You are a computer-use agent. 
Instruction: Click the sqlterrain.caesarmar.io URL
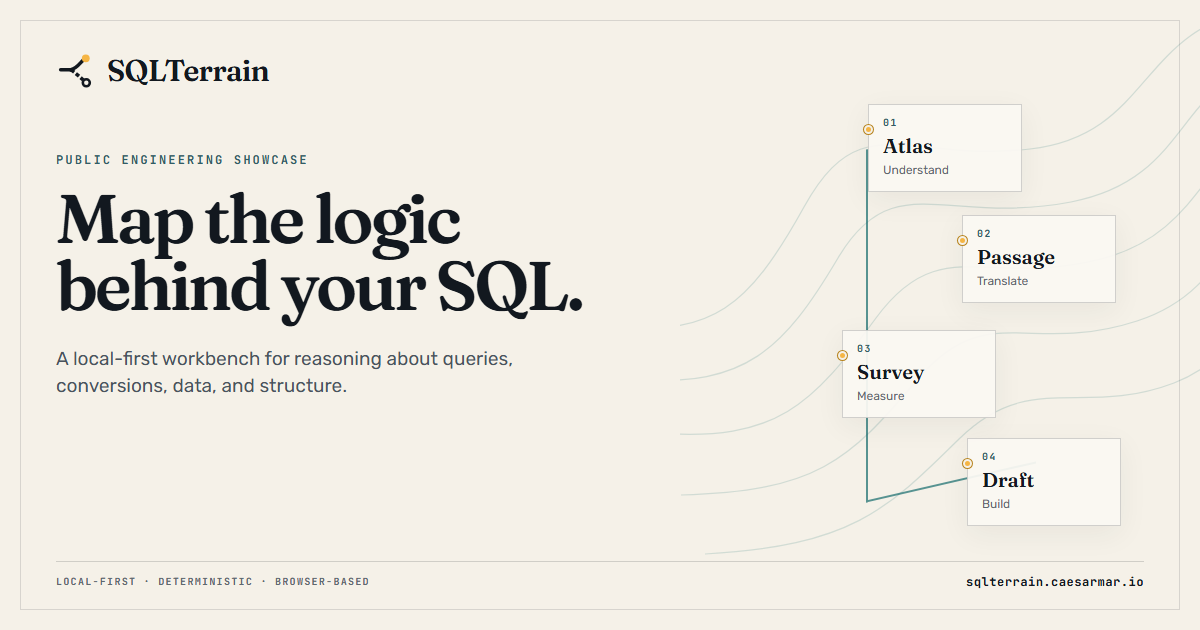(x=1055, y=581)
